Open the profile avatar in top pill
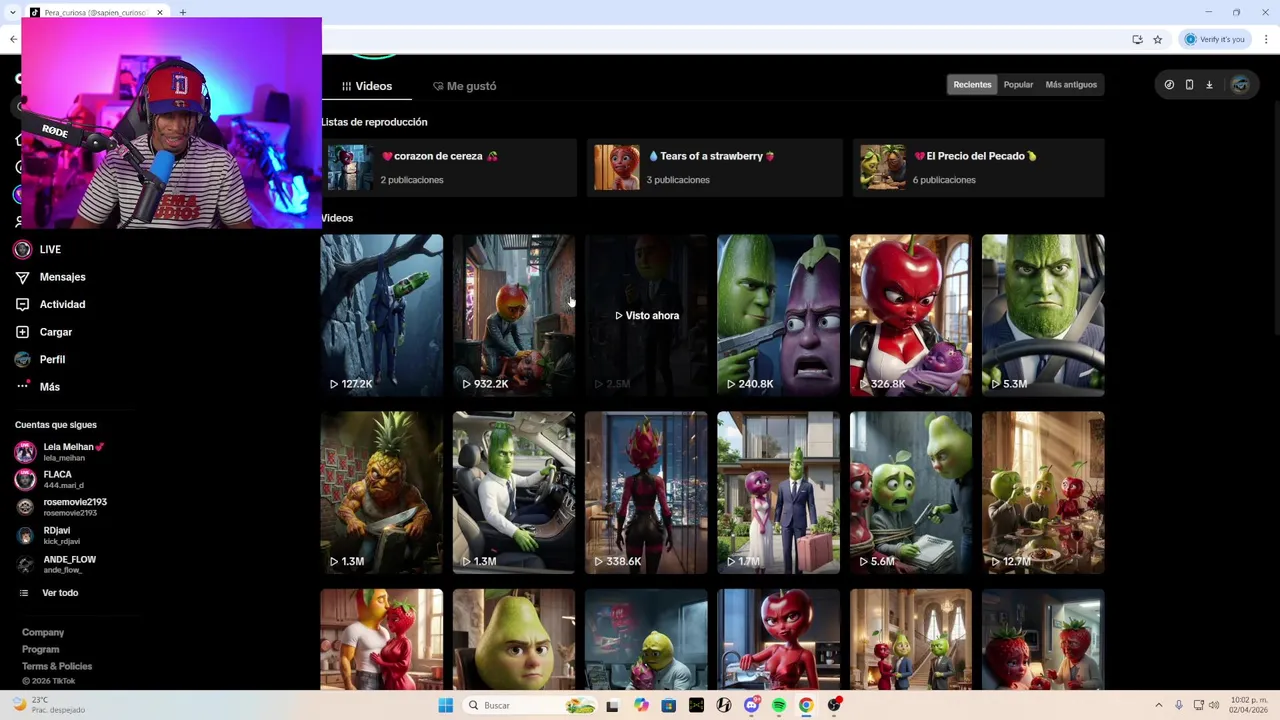Image resolution: width=1280 pixels, height=720 pixels. click(x=1240, y=85)
